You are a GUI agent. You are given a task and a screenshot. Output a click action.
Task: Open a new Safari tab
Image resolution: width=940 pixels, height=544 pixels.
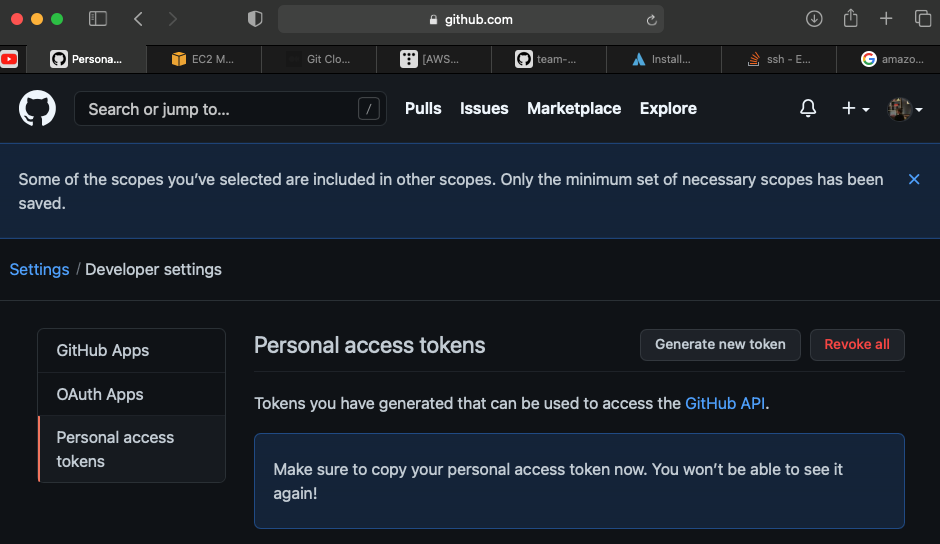click(x=886, y=19)
